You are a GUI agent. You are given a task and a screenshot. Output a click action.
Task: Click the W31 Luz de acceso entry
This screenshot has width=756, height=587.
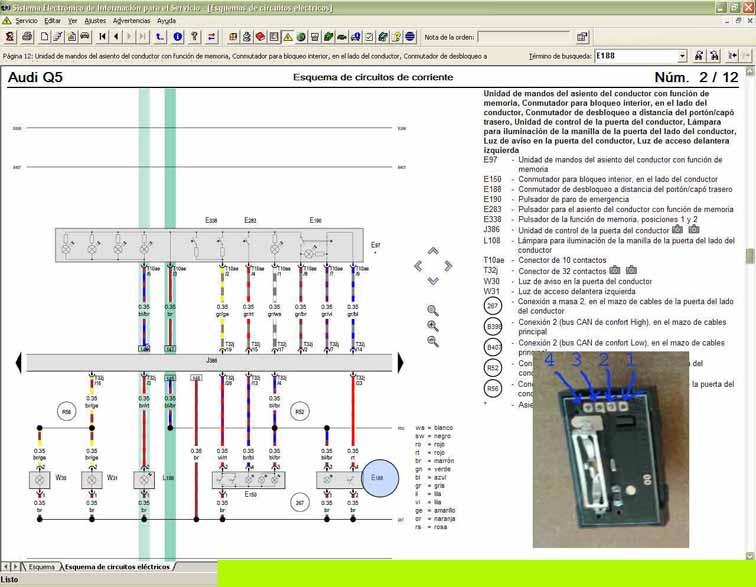tap(560, 291)
